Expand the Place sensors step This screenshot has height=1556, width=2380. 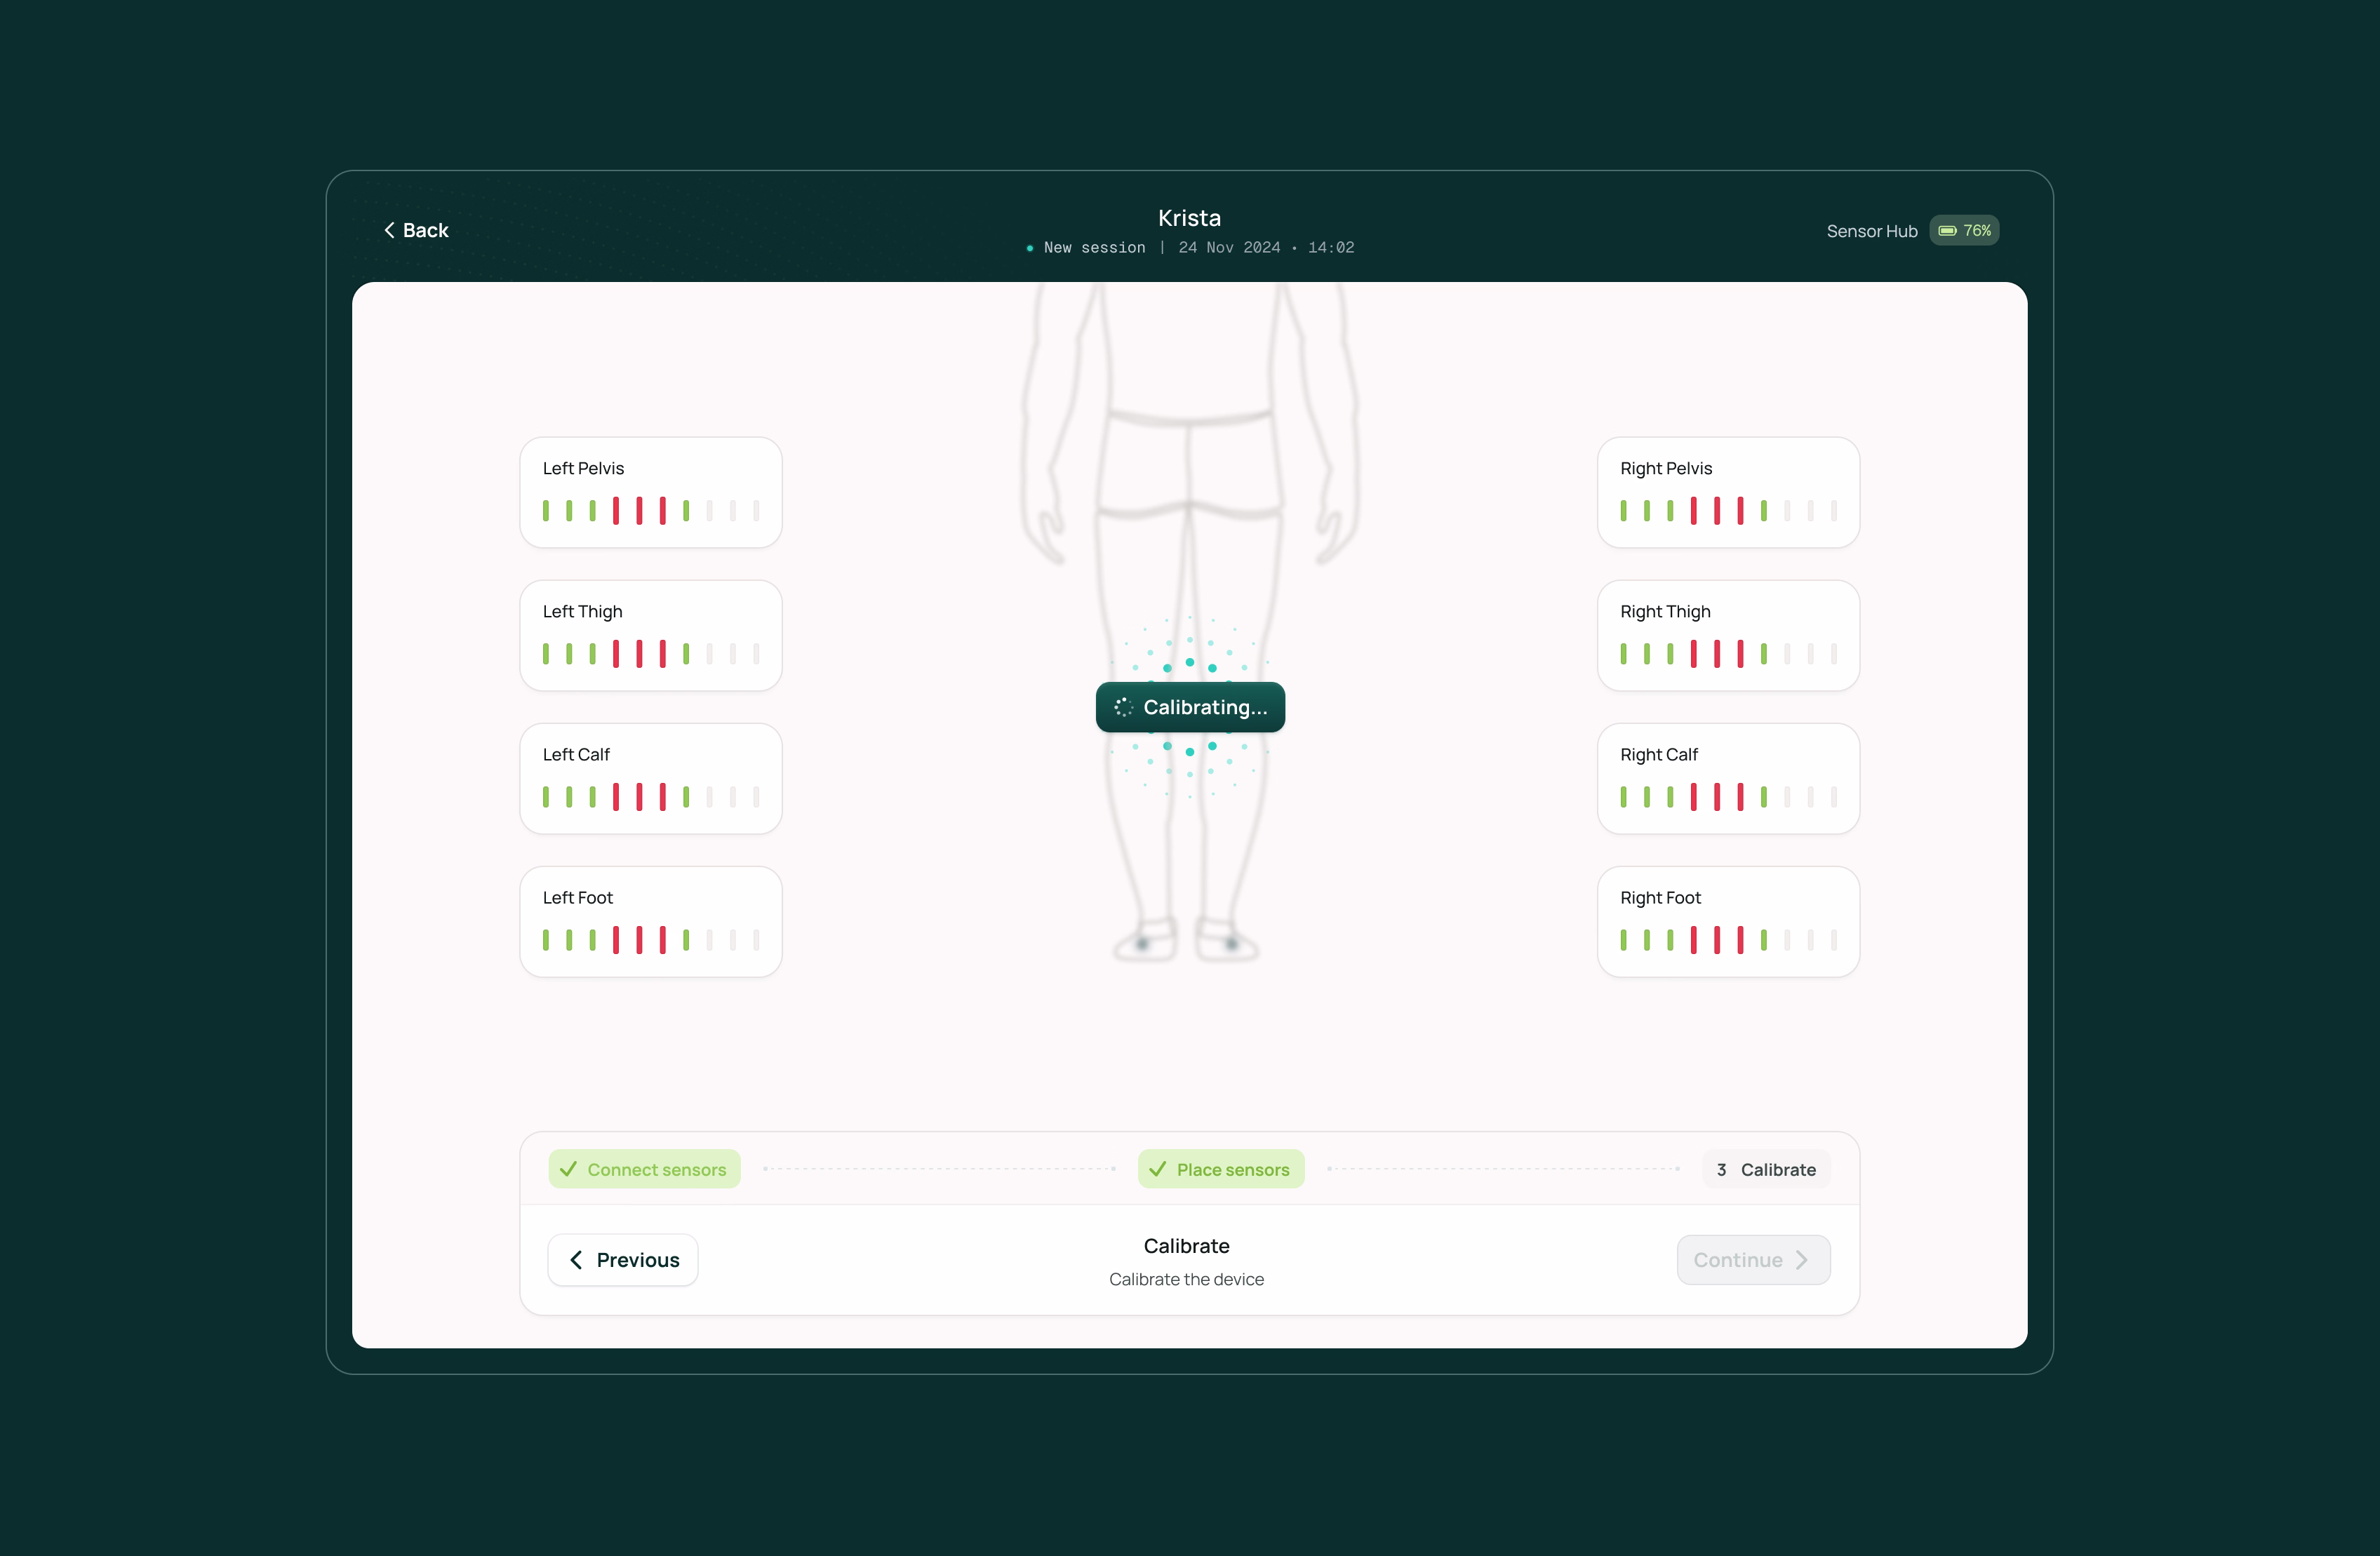1220,1168
